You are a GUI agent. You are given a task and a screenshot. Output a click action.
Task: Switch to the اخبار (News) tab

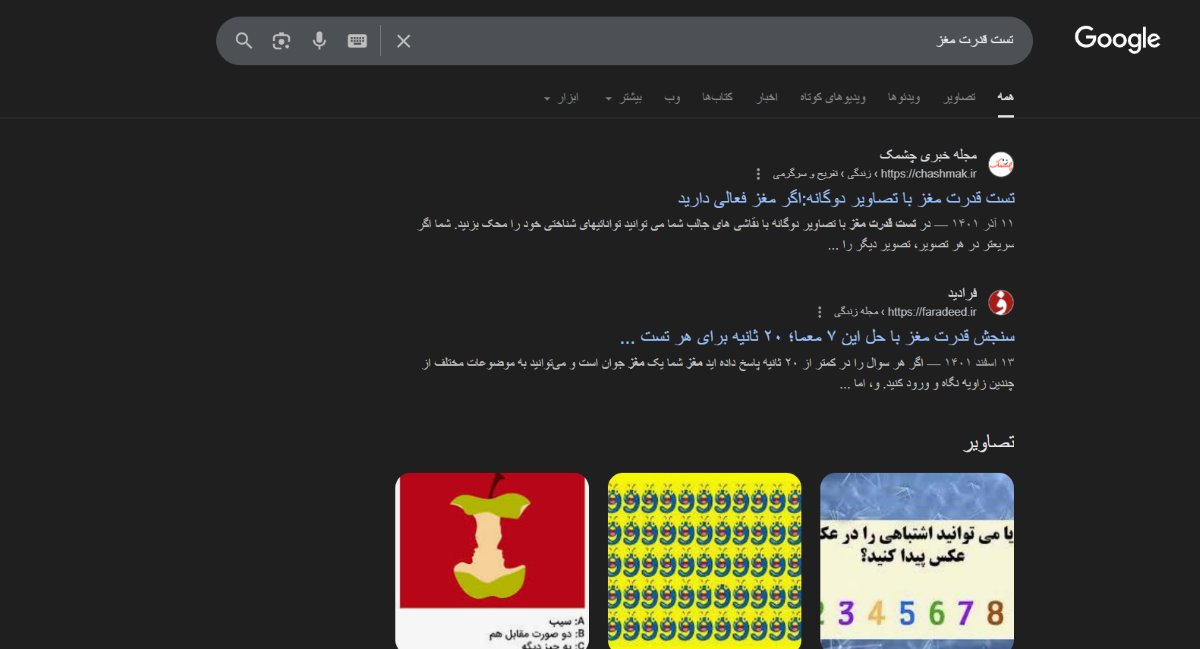click(x=766, y=98)
